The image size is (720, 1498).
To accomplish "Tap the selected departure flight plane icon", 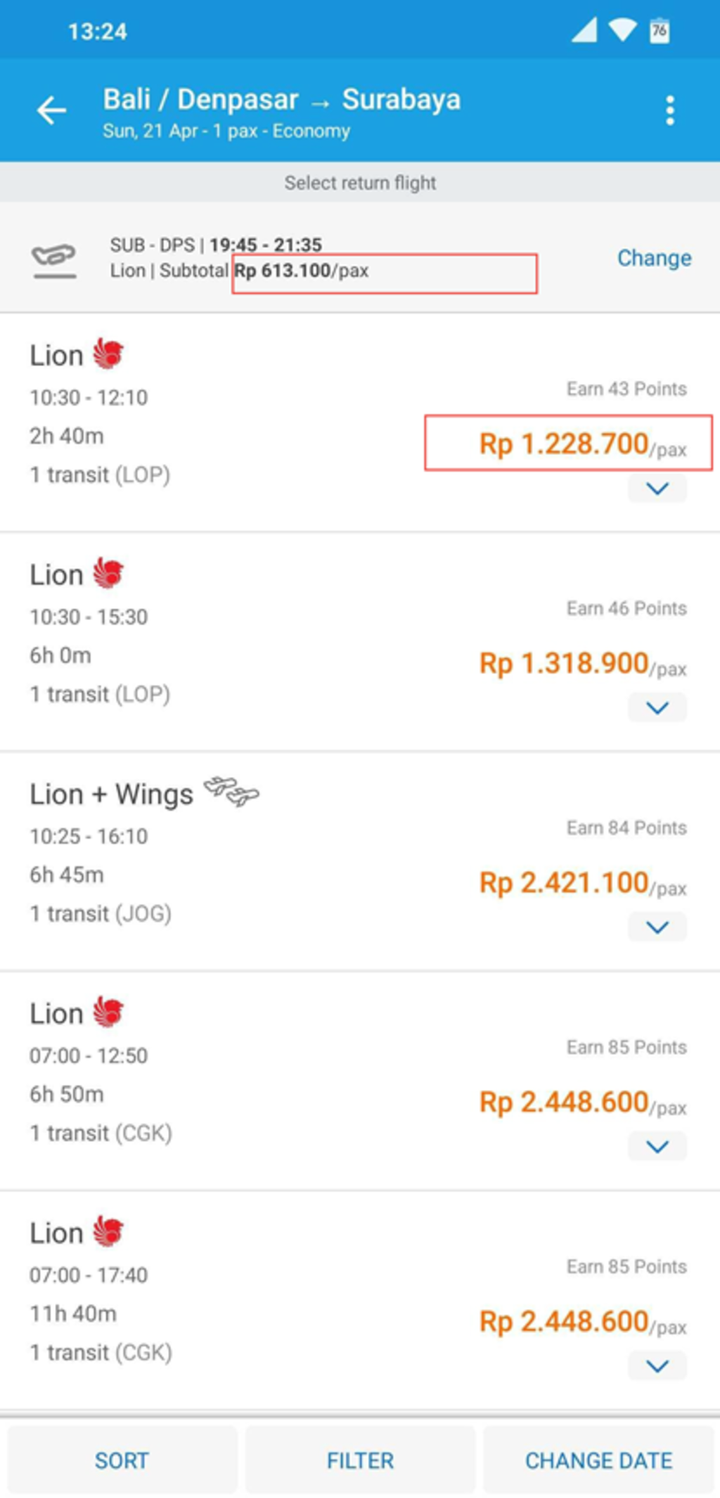I will 54,259.
